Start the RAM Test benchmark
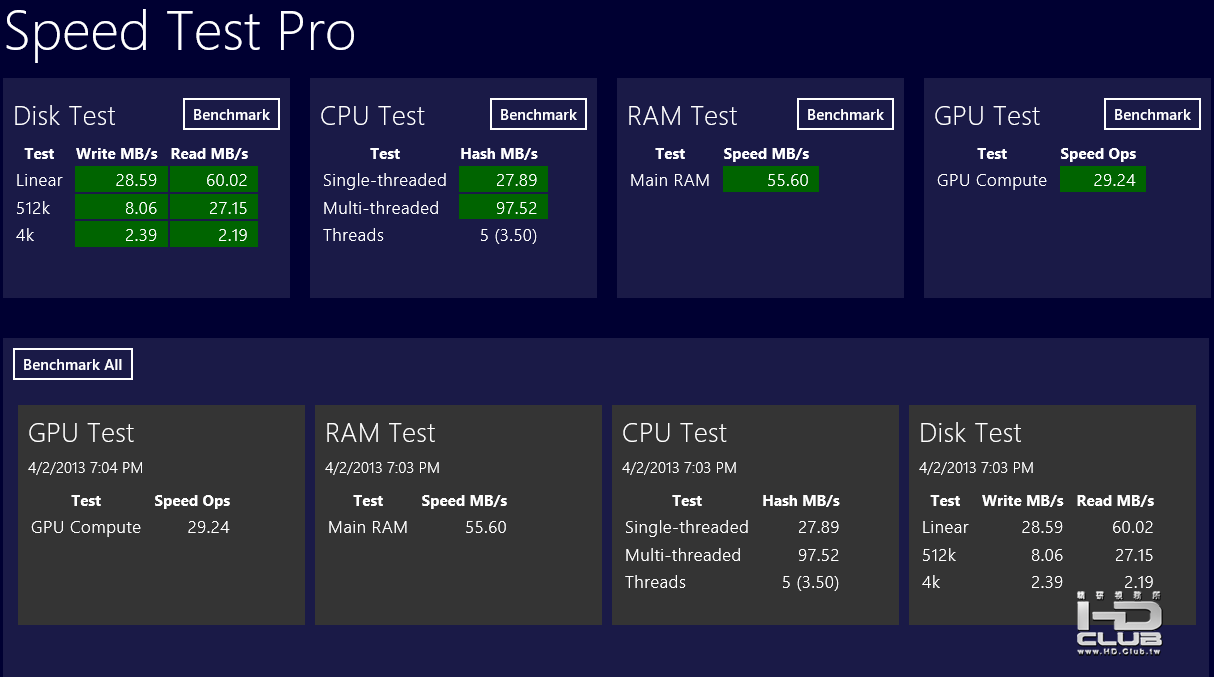This screenshot has width=1214, height=677. (x=845, y=115)
